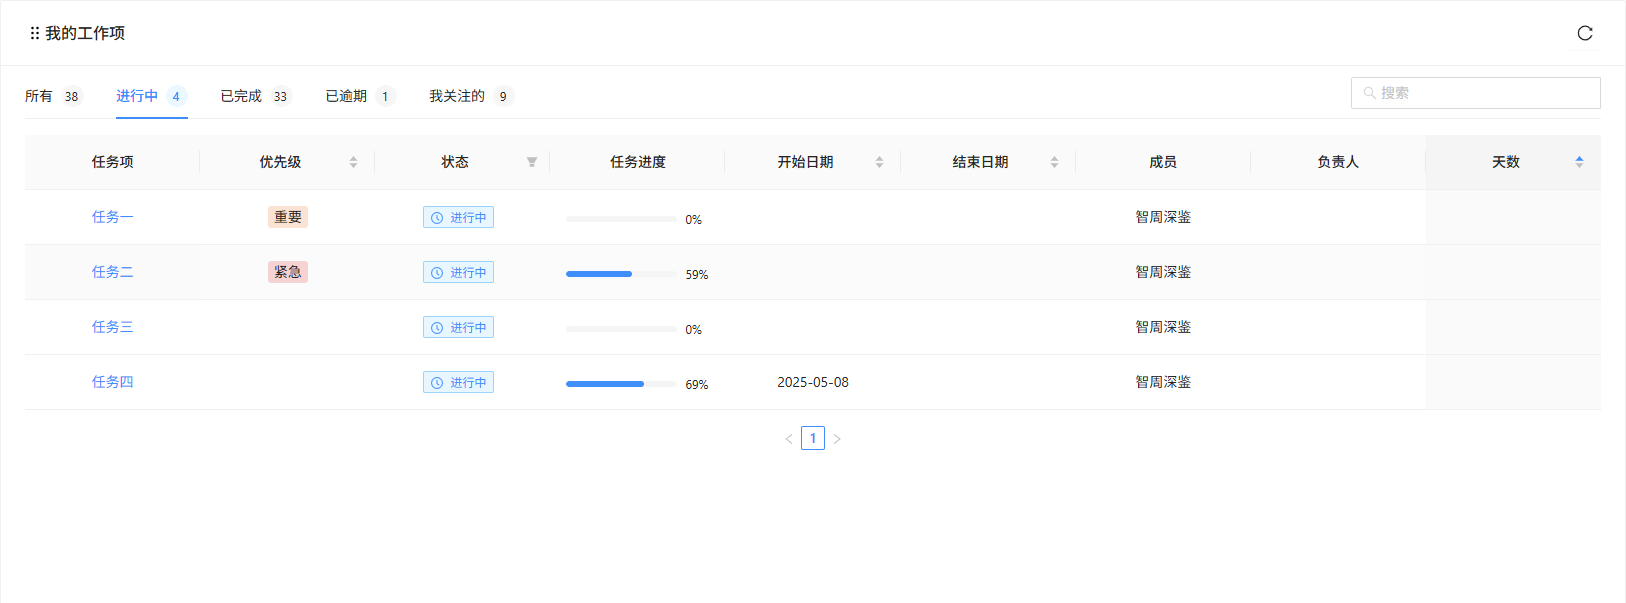This screenshot has height=603, width=1626.
Task: Click the status filter icon in 状态 column
Action: [x=532, y=162]
